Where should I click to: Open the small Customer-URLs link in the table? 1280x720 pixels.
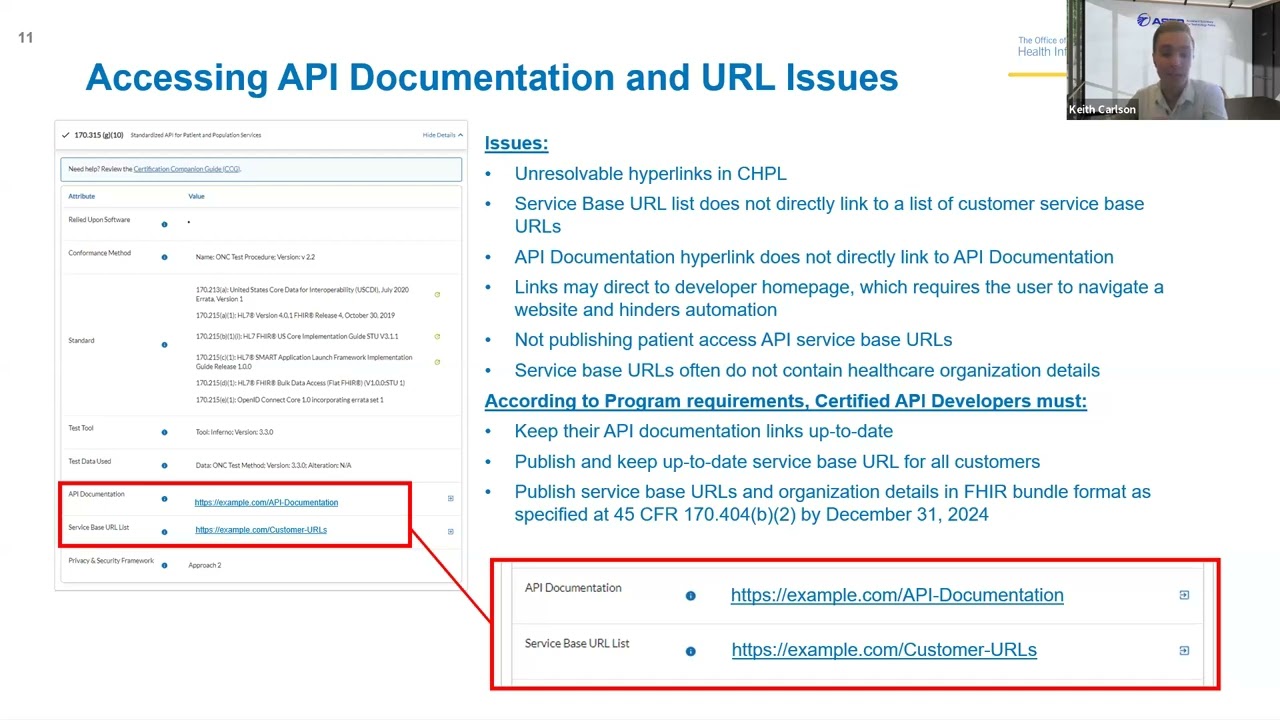point(261,530)
